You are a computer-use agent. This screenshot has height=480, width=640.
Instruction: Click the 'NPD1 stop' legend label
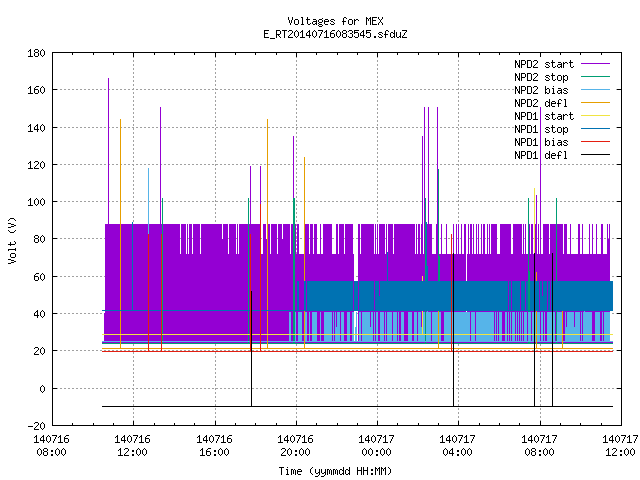coord(541,129)
